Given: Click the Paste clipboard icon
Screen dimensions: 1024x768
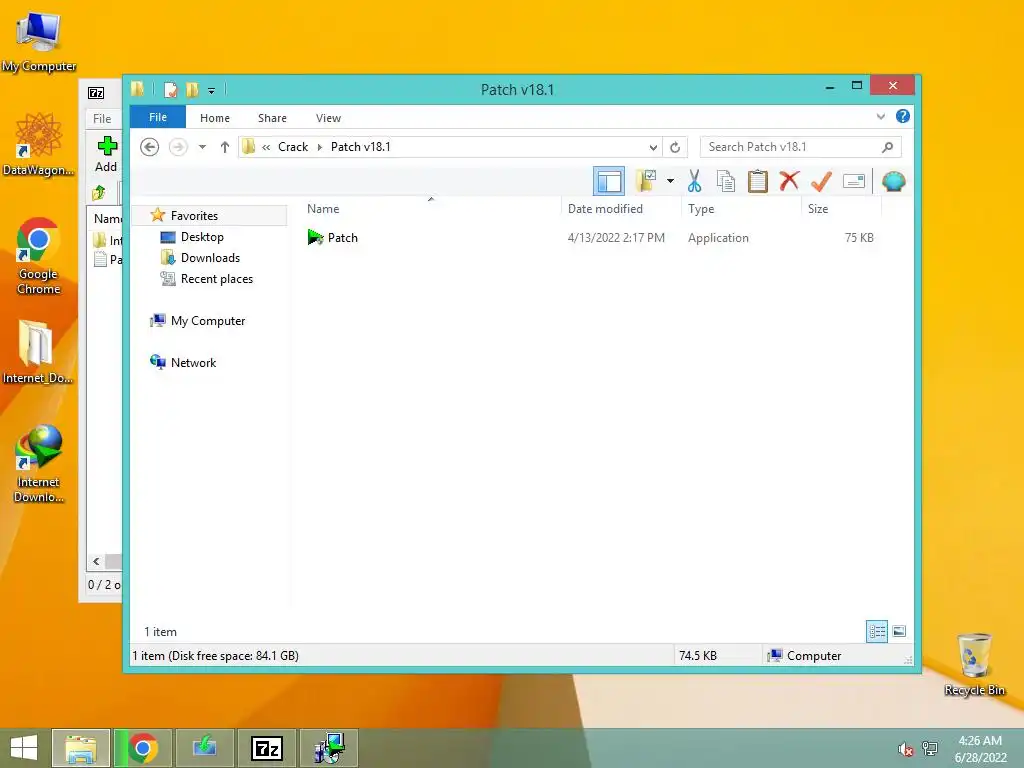Looking at the screenshot, I should (758, 181).
